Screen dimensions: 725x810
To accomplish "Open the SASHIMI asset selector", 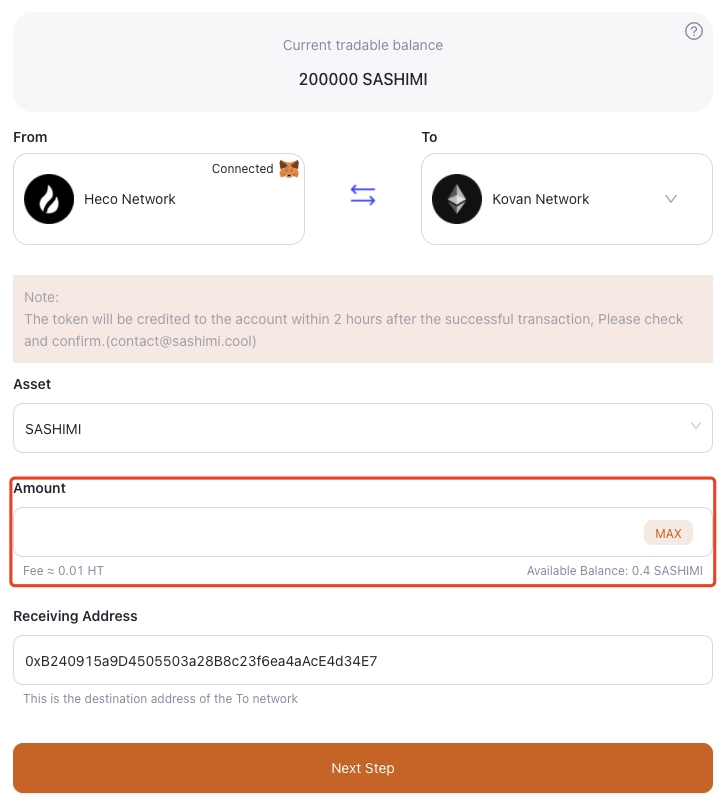I will pos(362,428).
